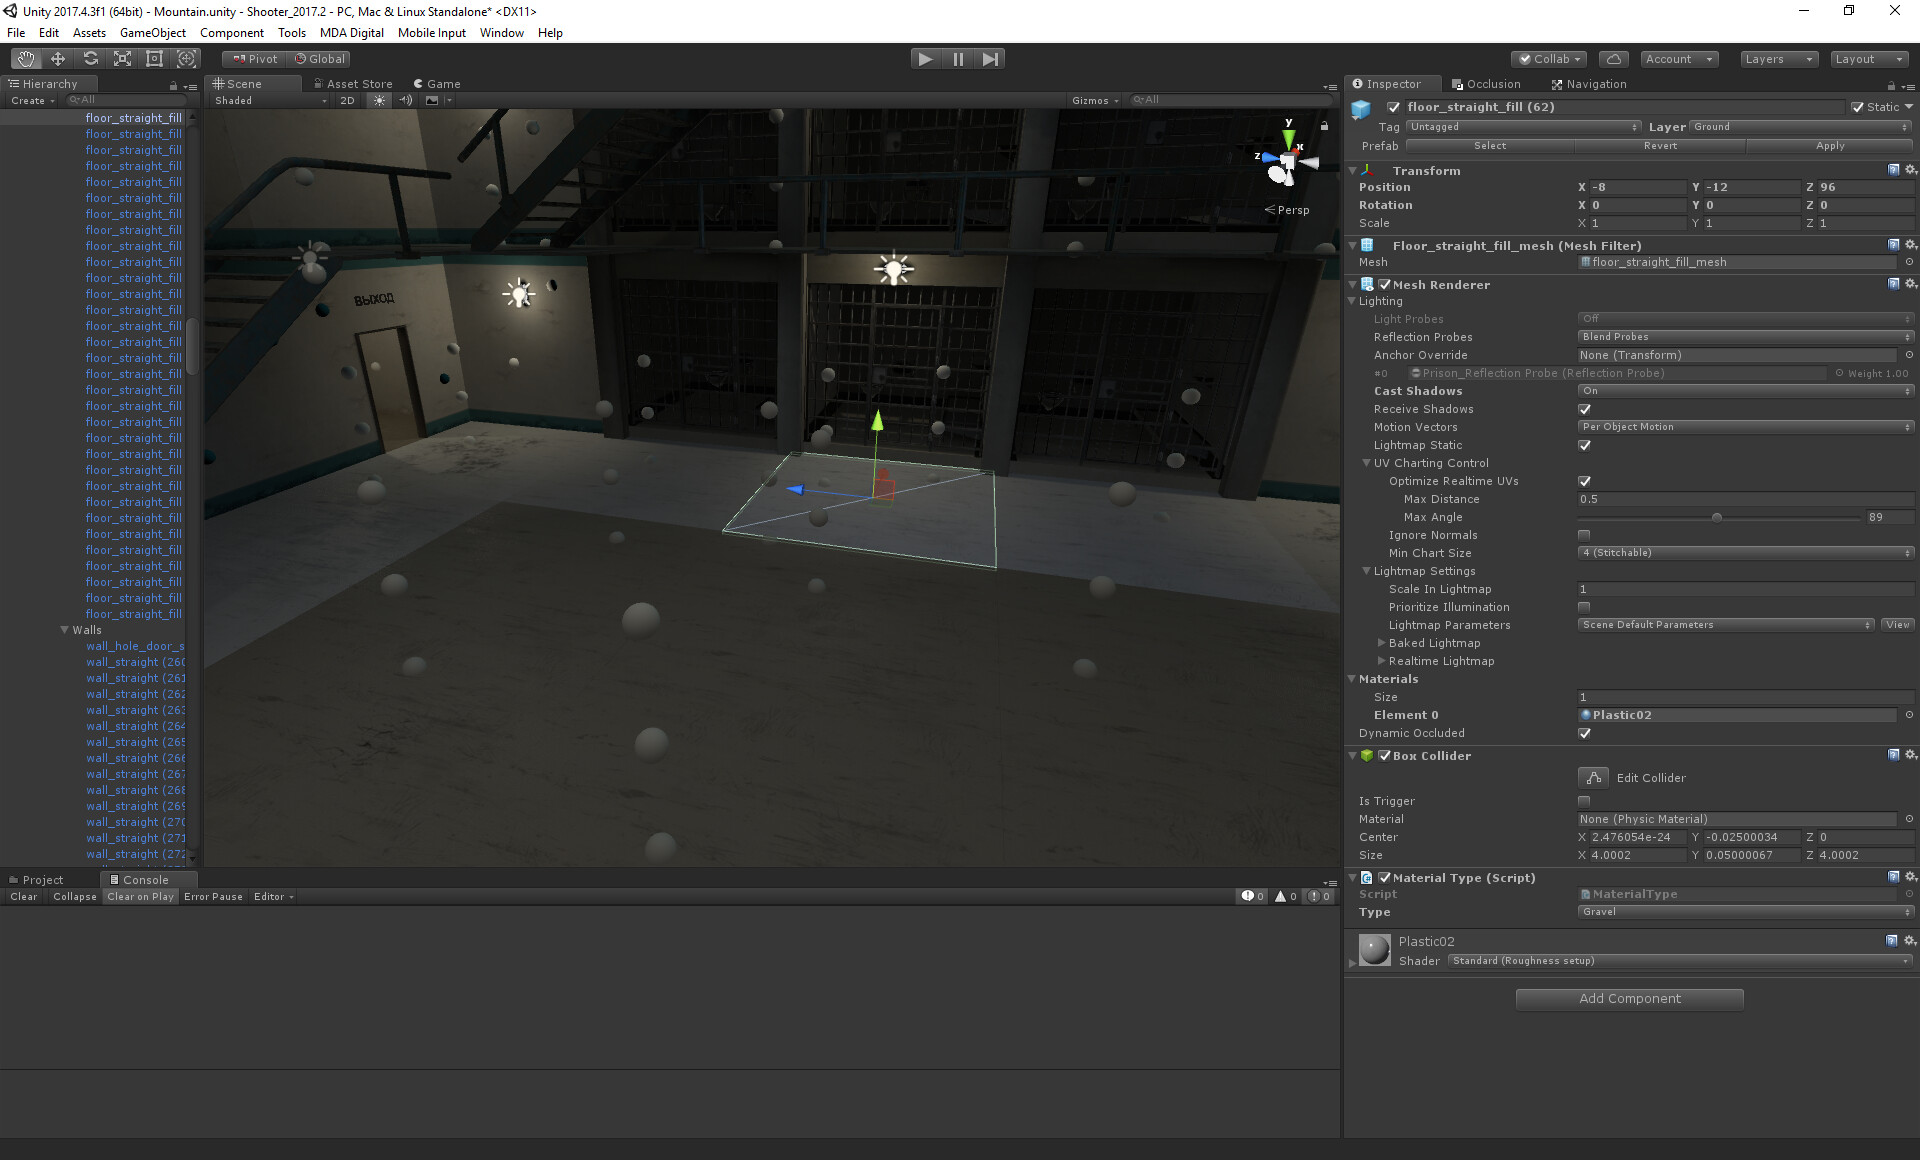Click the Step frame button
This screenshot has width=1920, height=1160.
click(990, 59)
